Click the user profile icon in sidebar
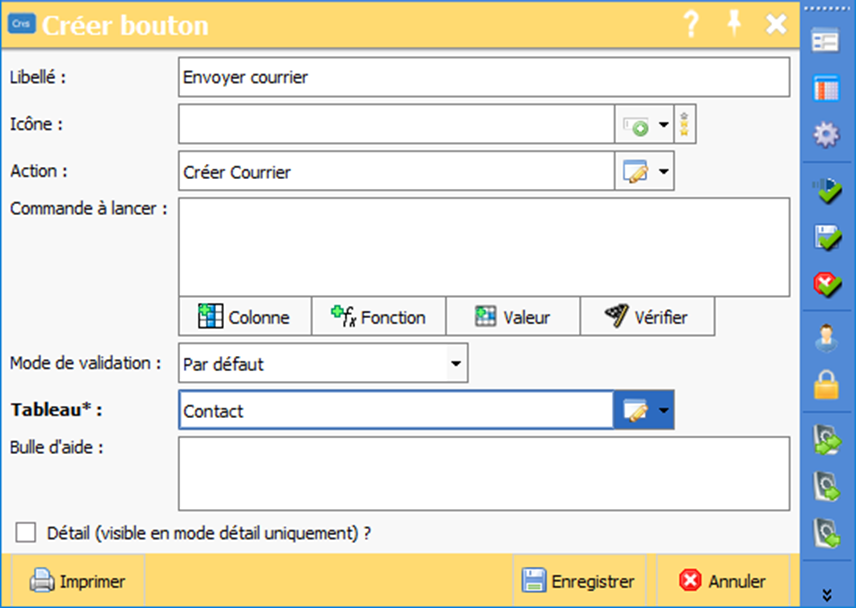 (x=826, y=339)
